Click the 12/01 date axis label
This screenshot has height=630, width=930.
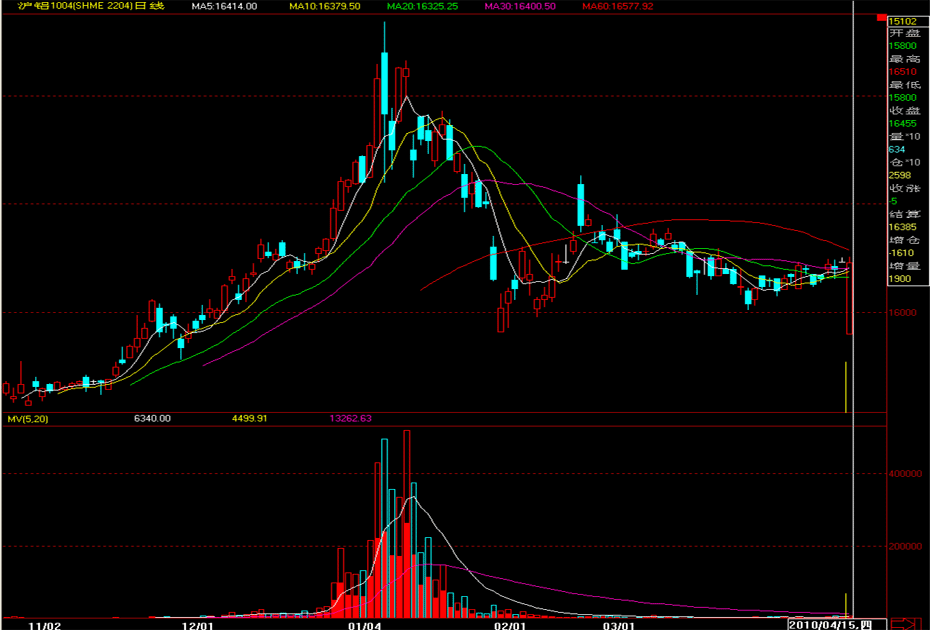click(198, 625)
